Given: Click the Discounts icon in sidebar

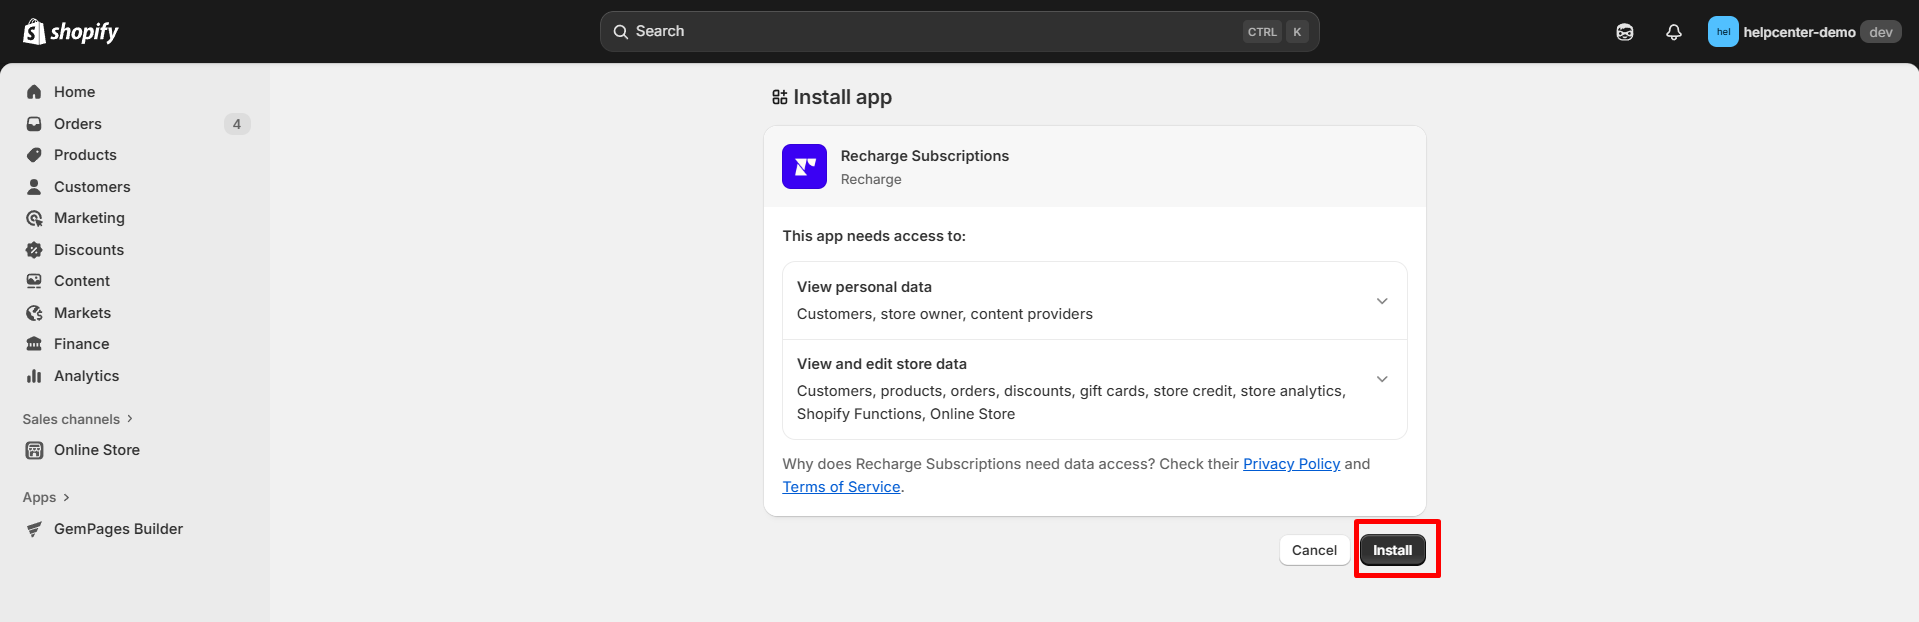Looking at the screenshot, I should coord(34,250).
